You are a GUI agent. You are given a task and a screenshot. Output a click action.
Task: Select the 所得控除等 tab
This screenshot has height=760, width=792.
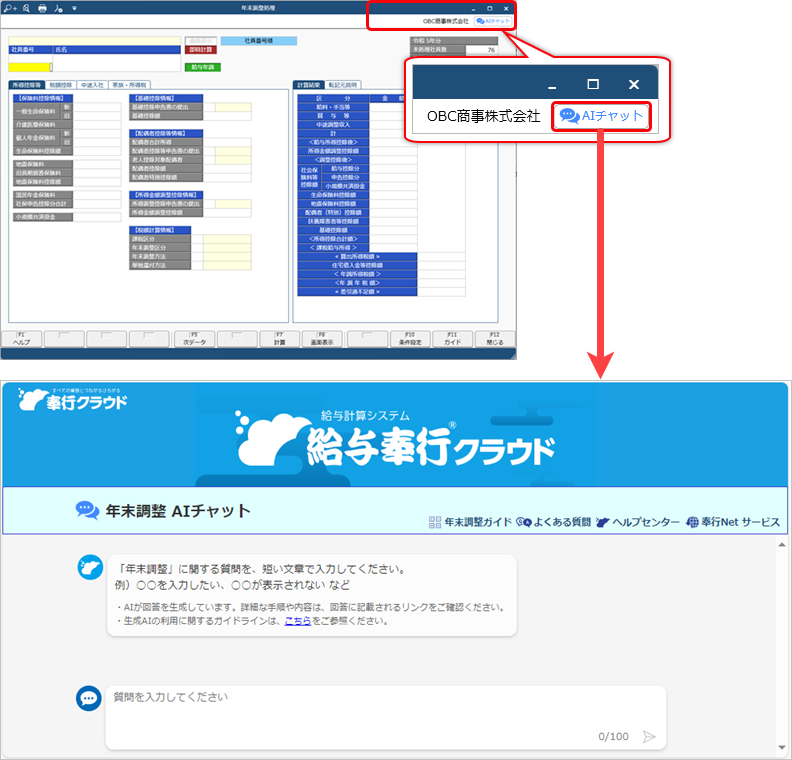27,85
